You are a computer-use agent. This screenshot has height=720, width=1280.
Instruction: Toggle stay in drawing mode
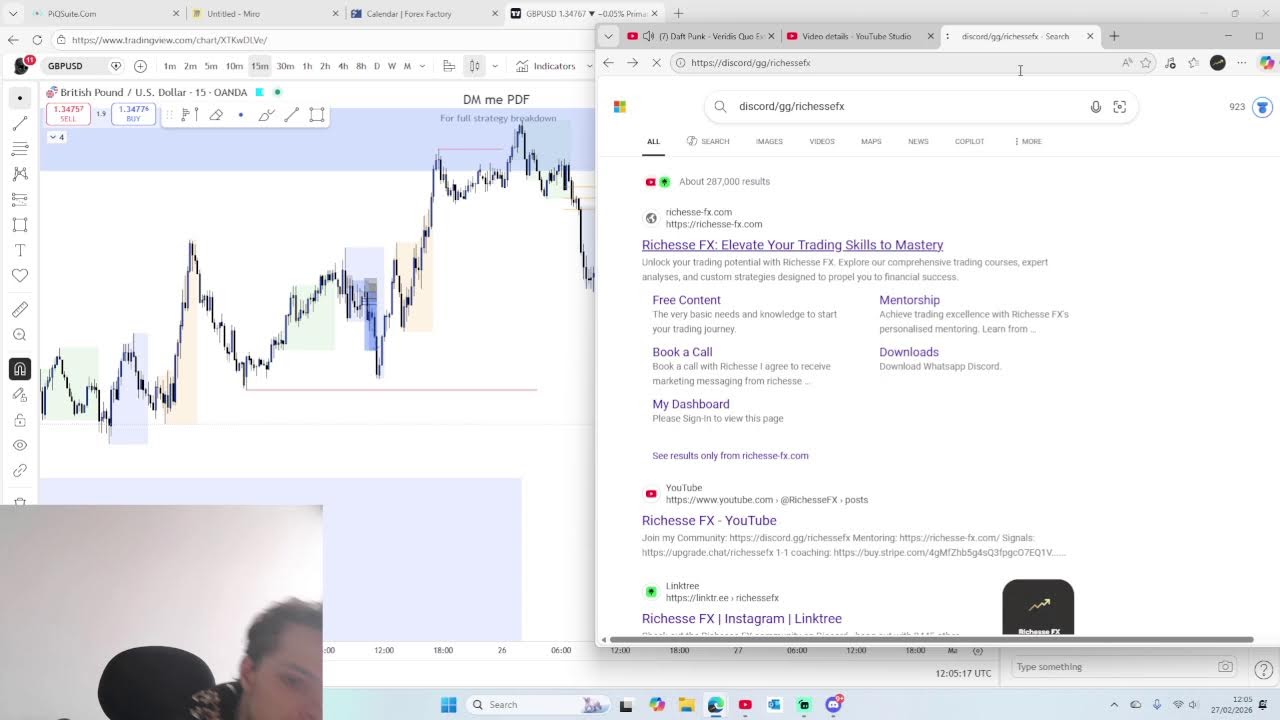coord(19,395)
